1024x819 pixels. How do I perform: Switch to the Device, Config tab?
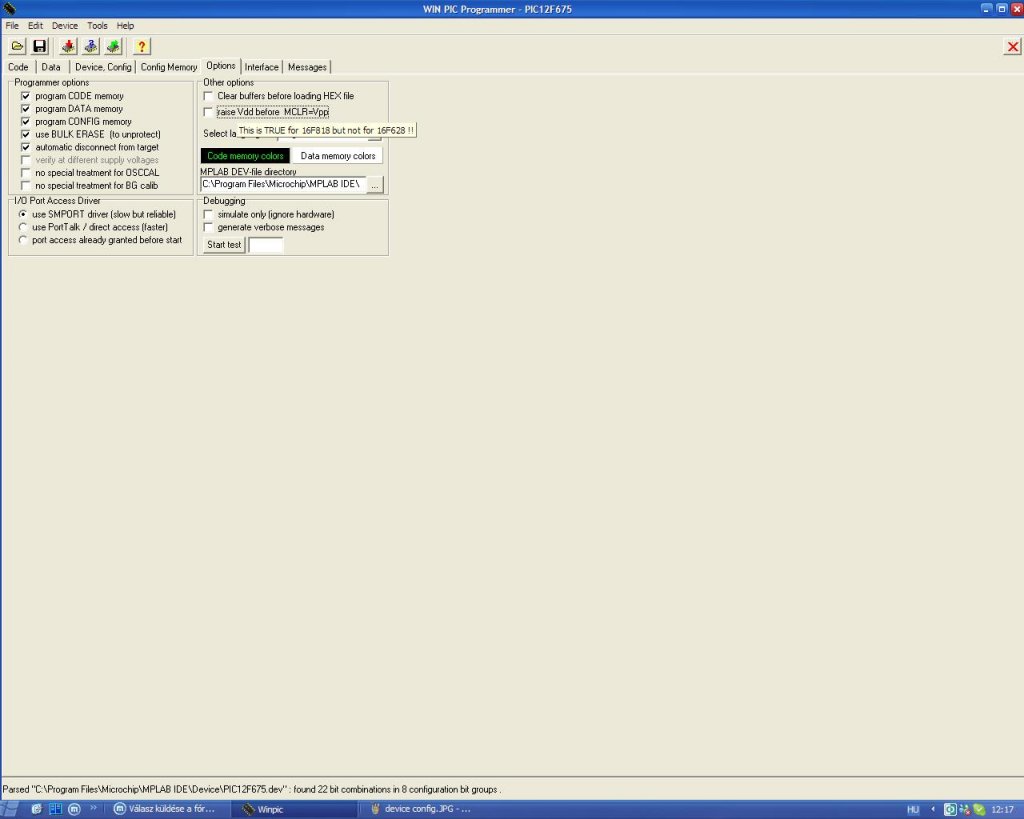click(103, 67)
